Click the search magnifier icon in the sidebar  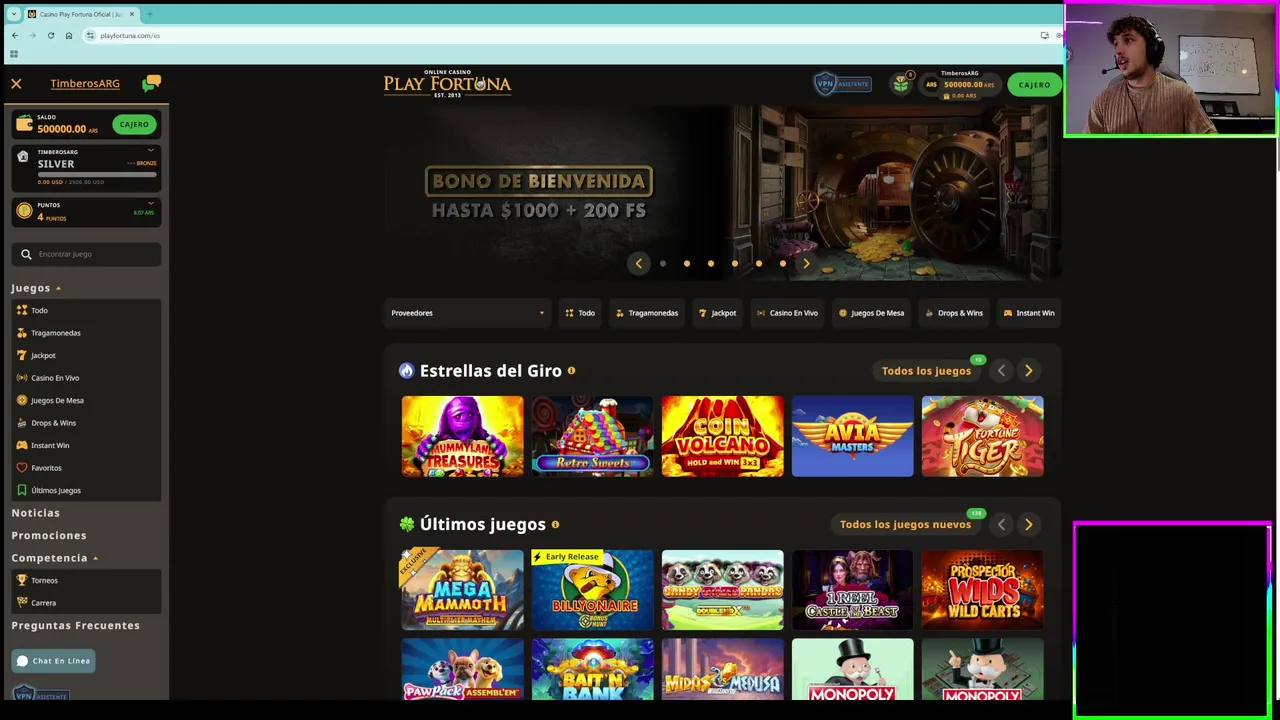[26, 254]
